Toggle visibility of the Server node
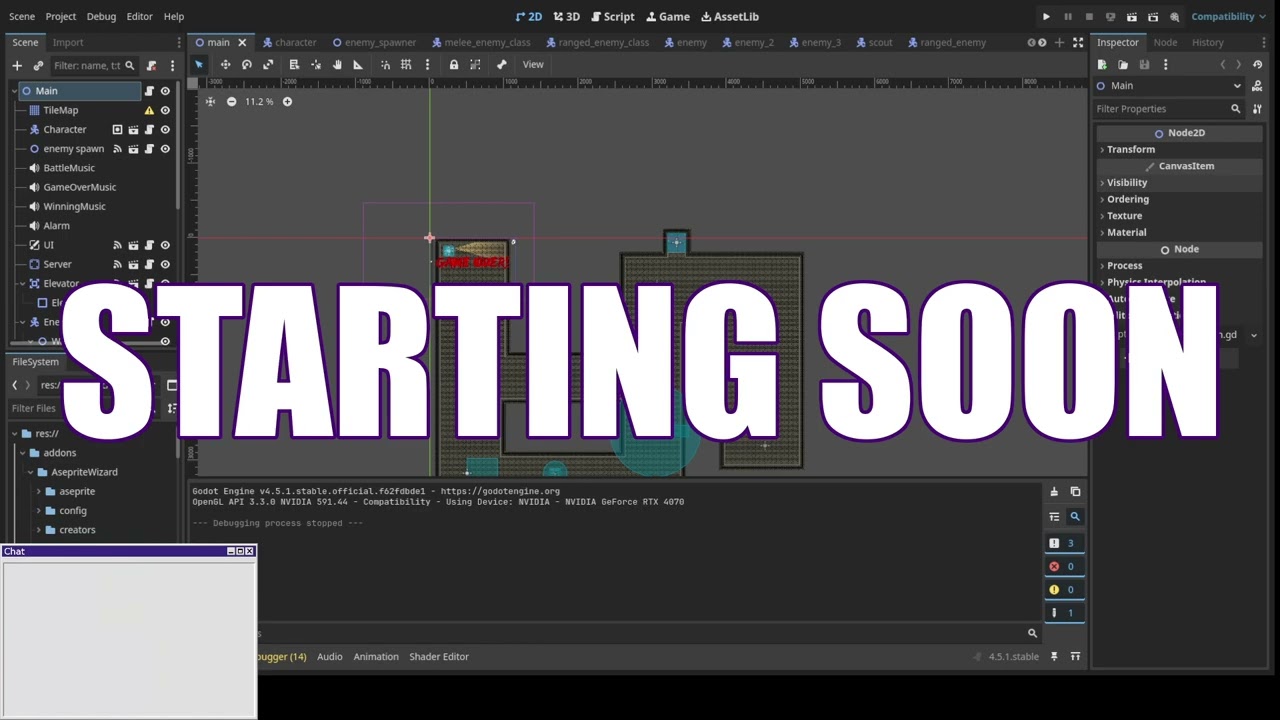Viewport: 1280px width, 720px height. coord(165,264)
